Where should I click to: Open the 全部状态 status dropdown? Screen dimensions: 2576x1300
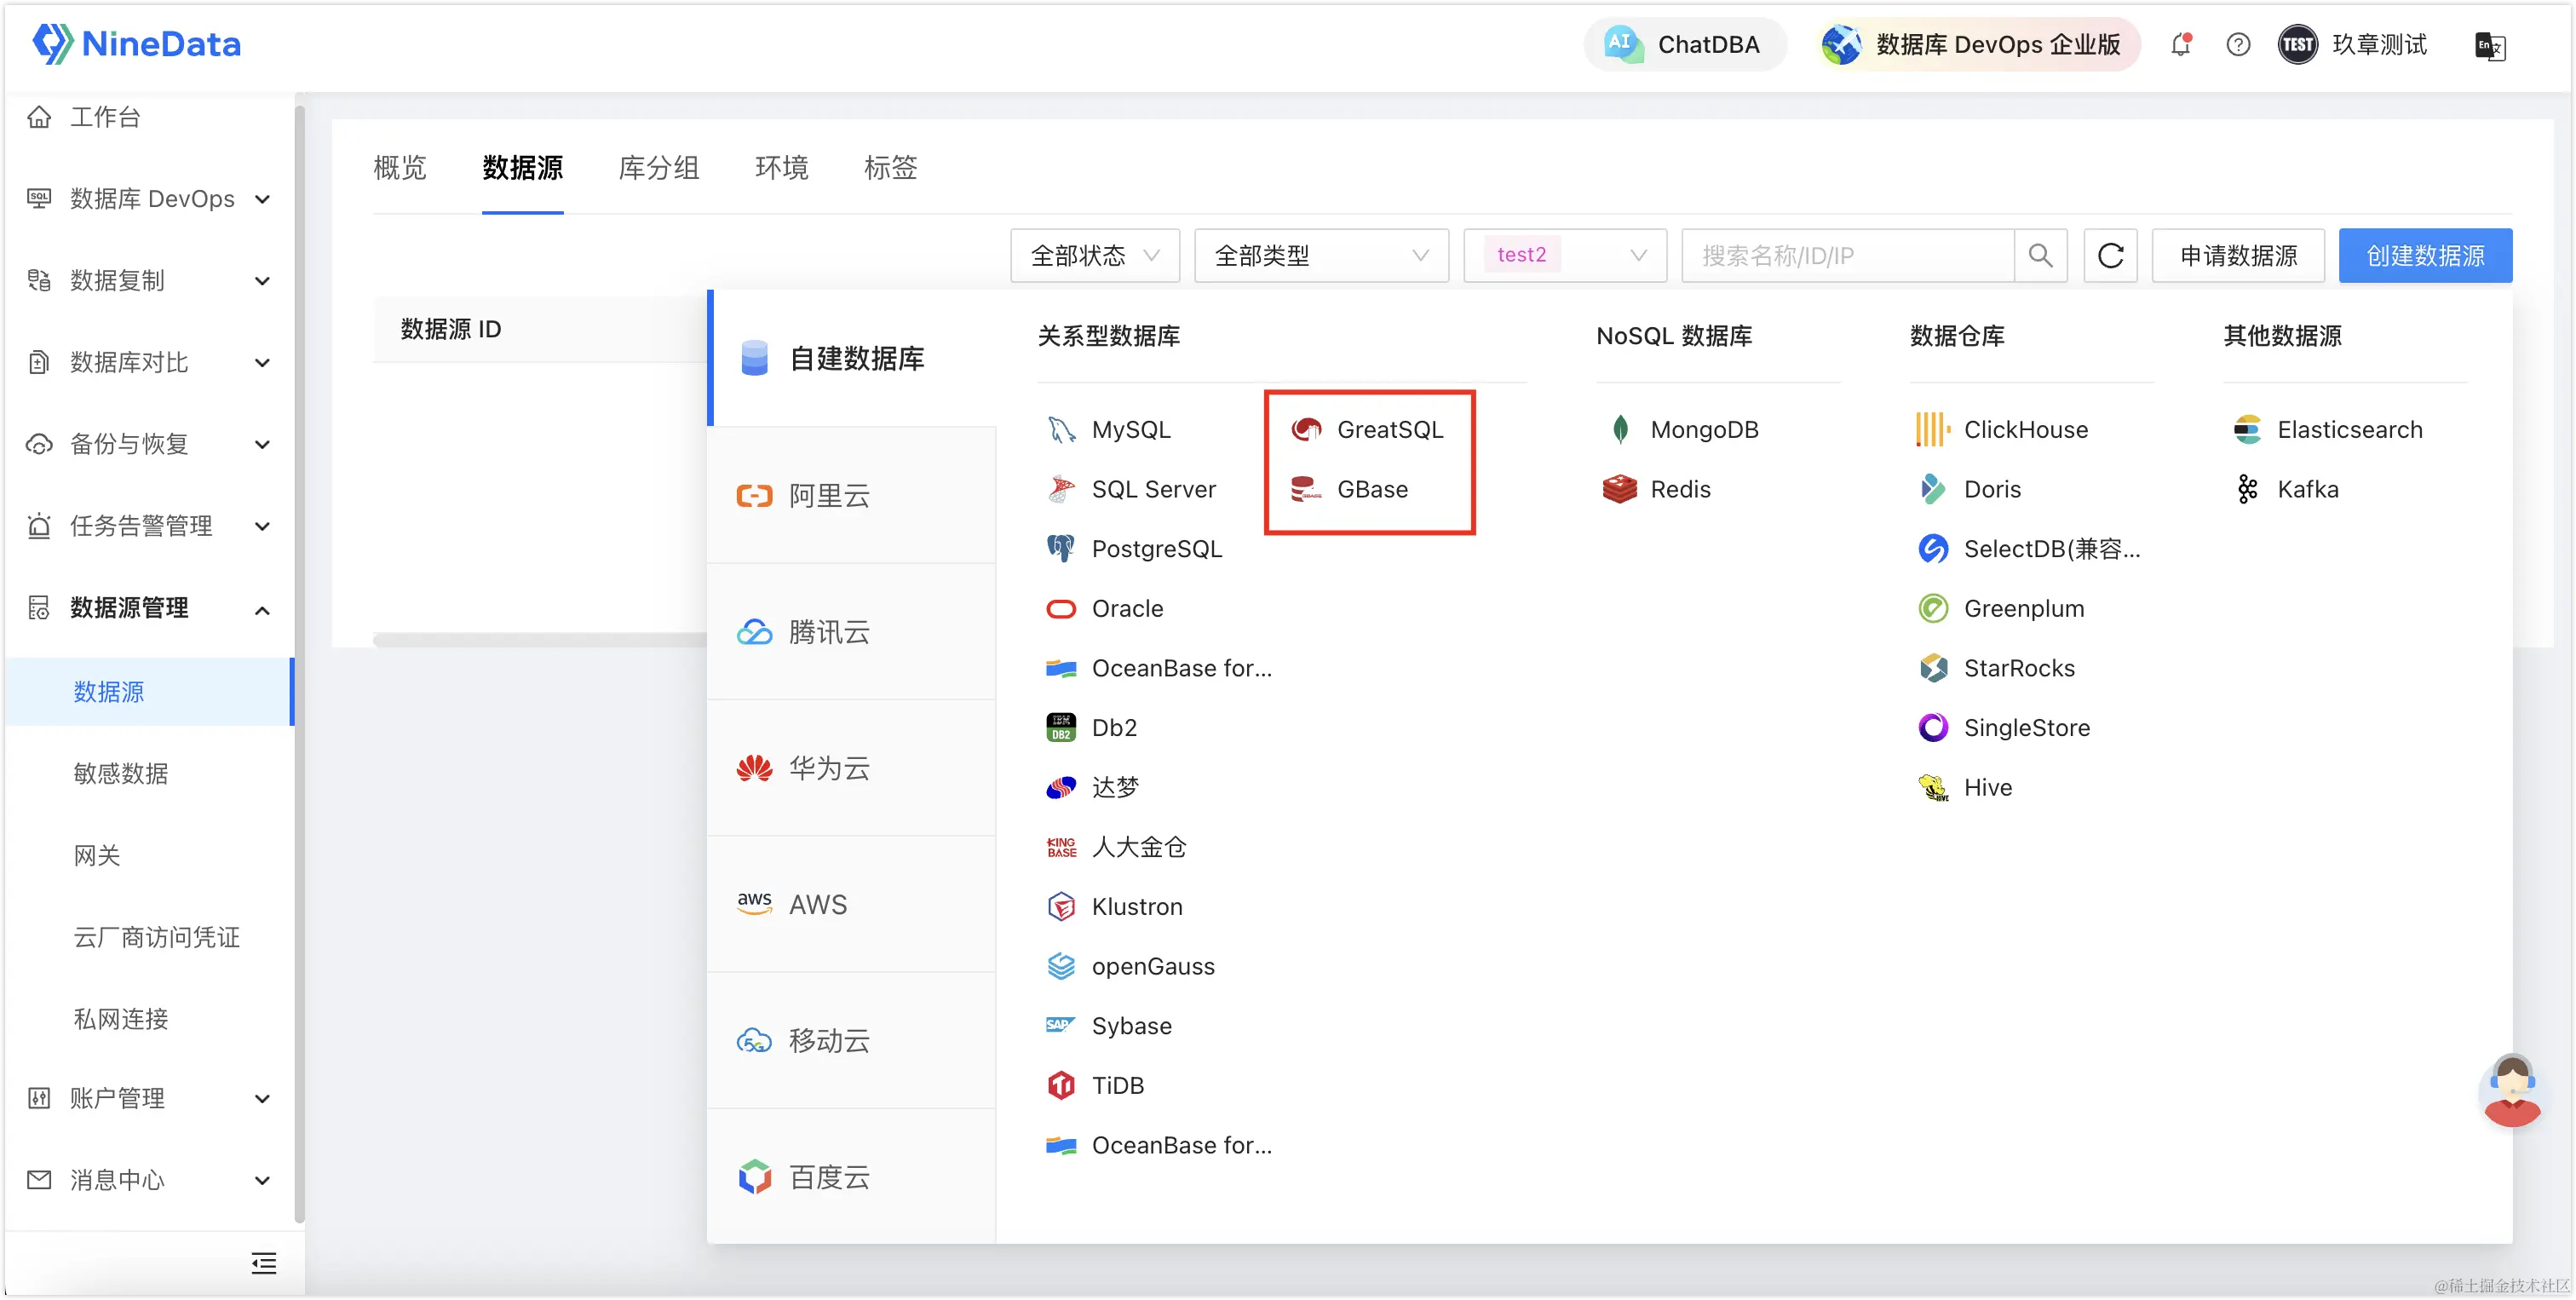1095,256
